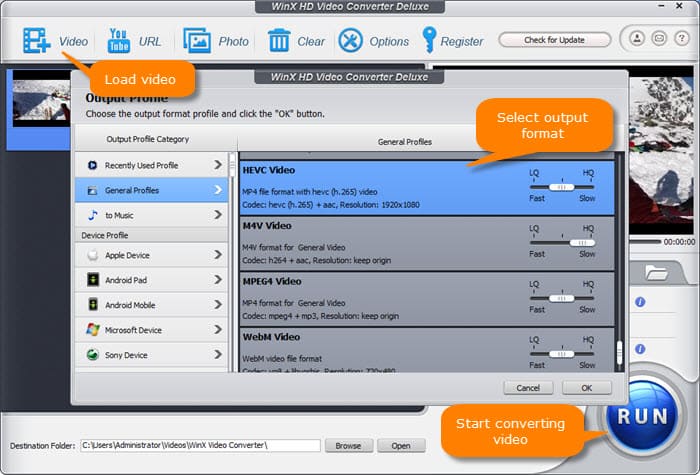Image resolution: width=700 pixels, height=475 pixels.
Task: Click the to Music note icon
Action: pos(92,215)
